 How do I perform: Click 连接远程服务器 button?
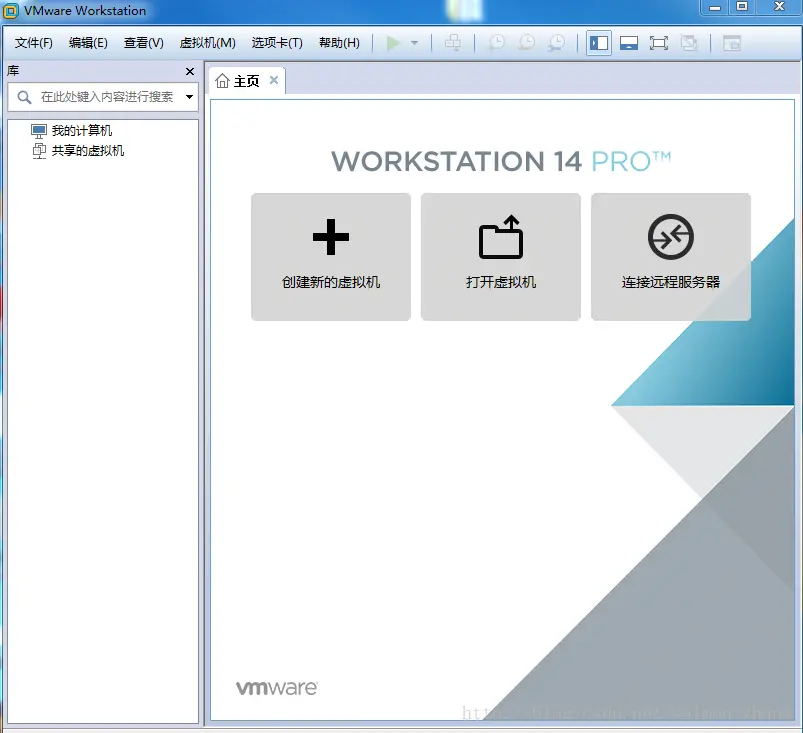click(671, 257)
